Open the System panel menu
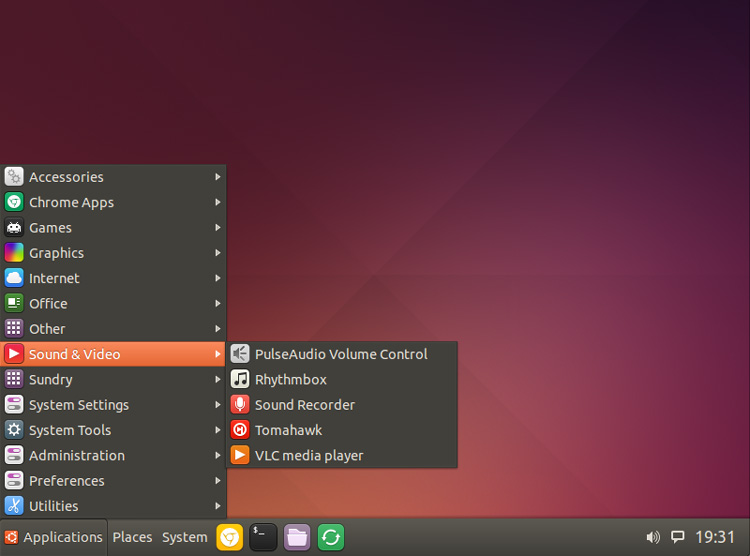This screenshot has height=556, width=750. tap(185, 537)
